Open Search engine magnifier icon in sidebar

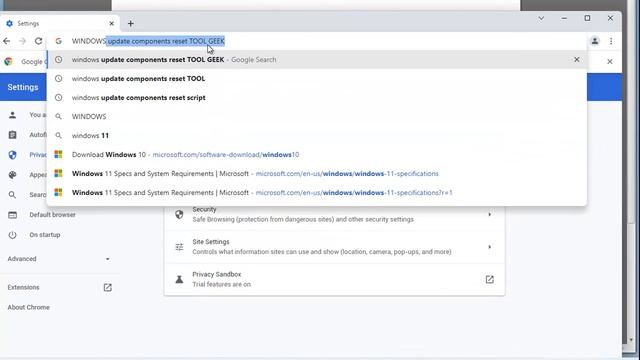(12, 195)
